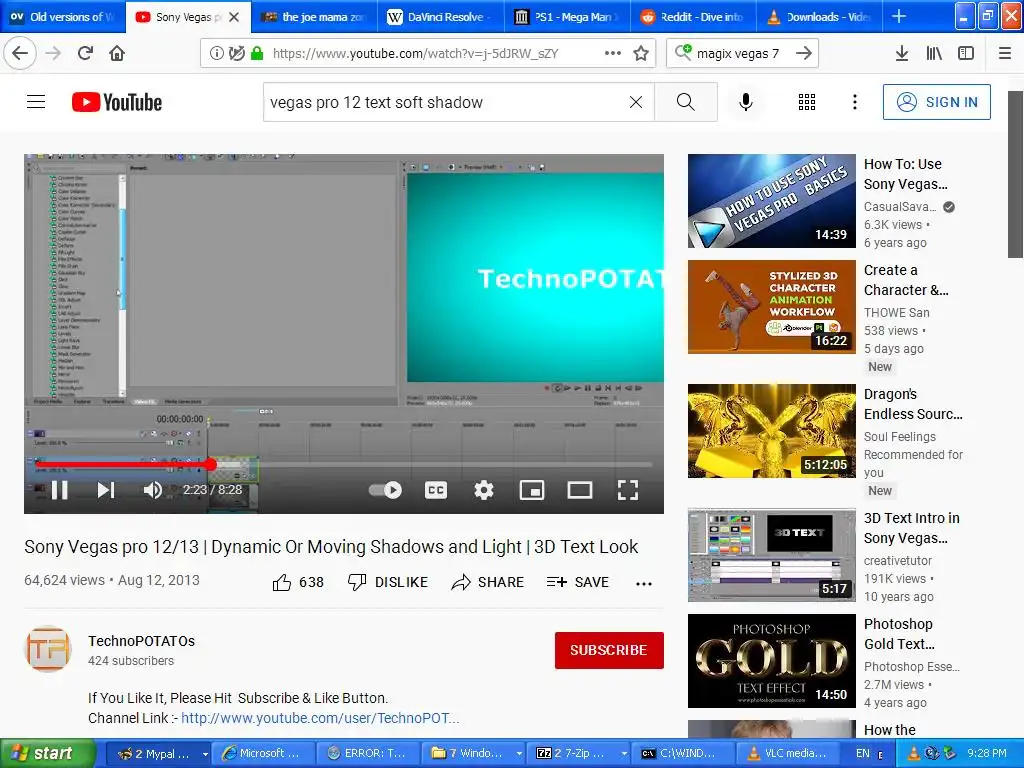The image size is (1024, 768).
Task: Bookmark this page with the star icon
Action: tap(641, 53)
